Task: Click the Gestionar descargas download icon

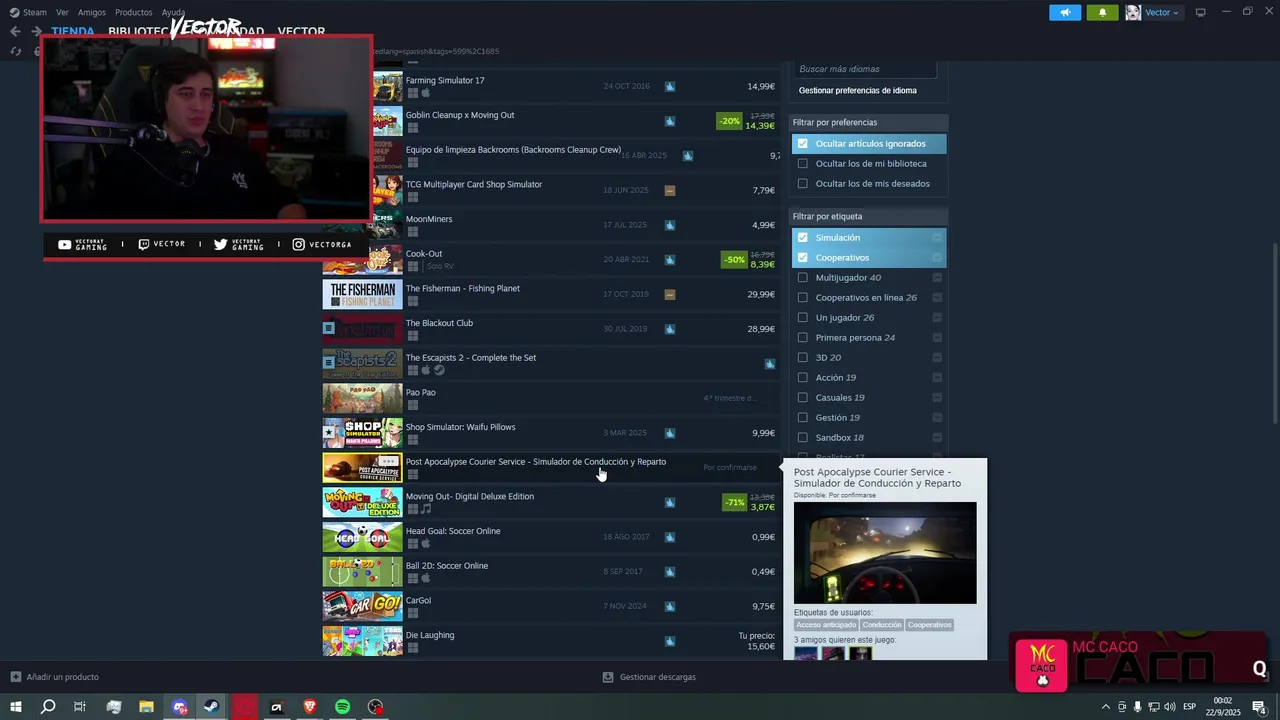Action: click(608, 677)
